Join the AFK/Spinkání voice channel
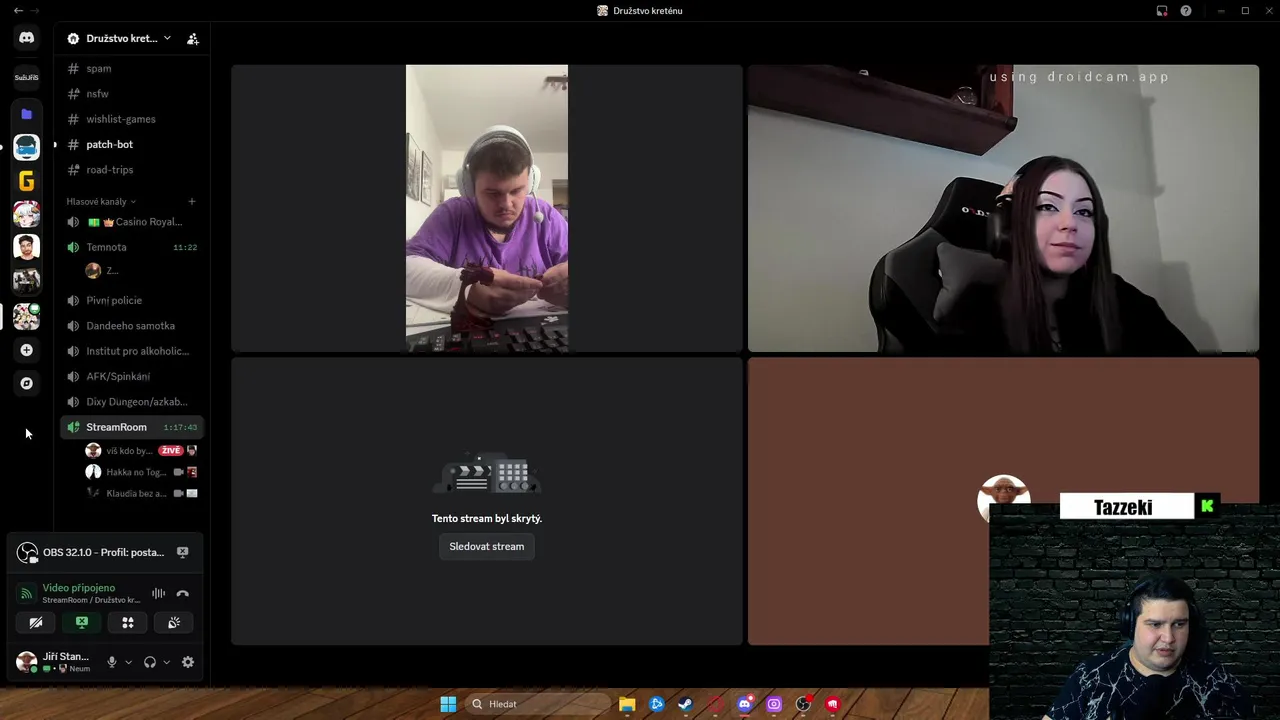 pyautogui.click(x=132, y=376)
